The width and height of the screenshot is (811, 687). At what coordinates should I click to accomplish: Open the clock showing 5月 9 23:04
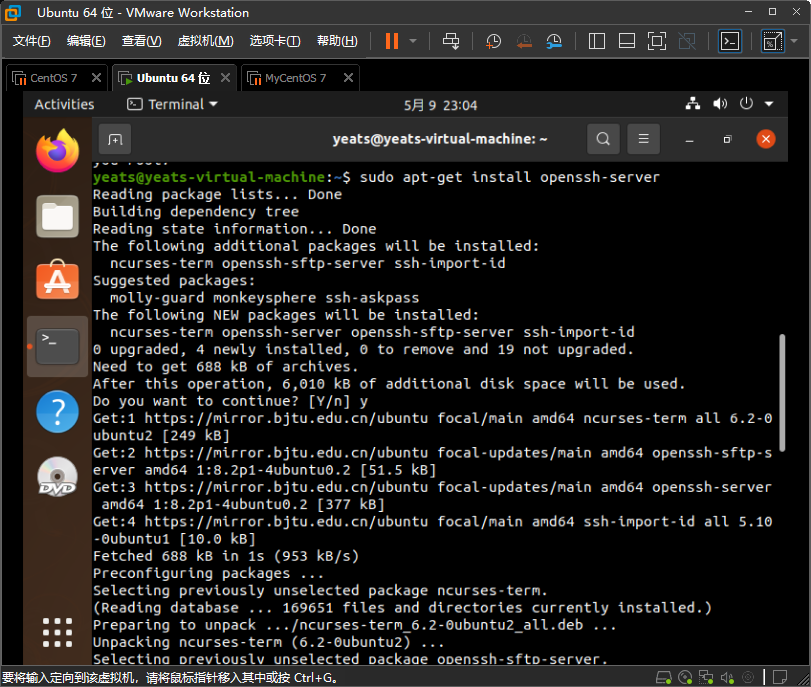[440, 105]
